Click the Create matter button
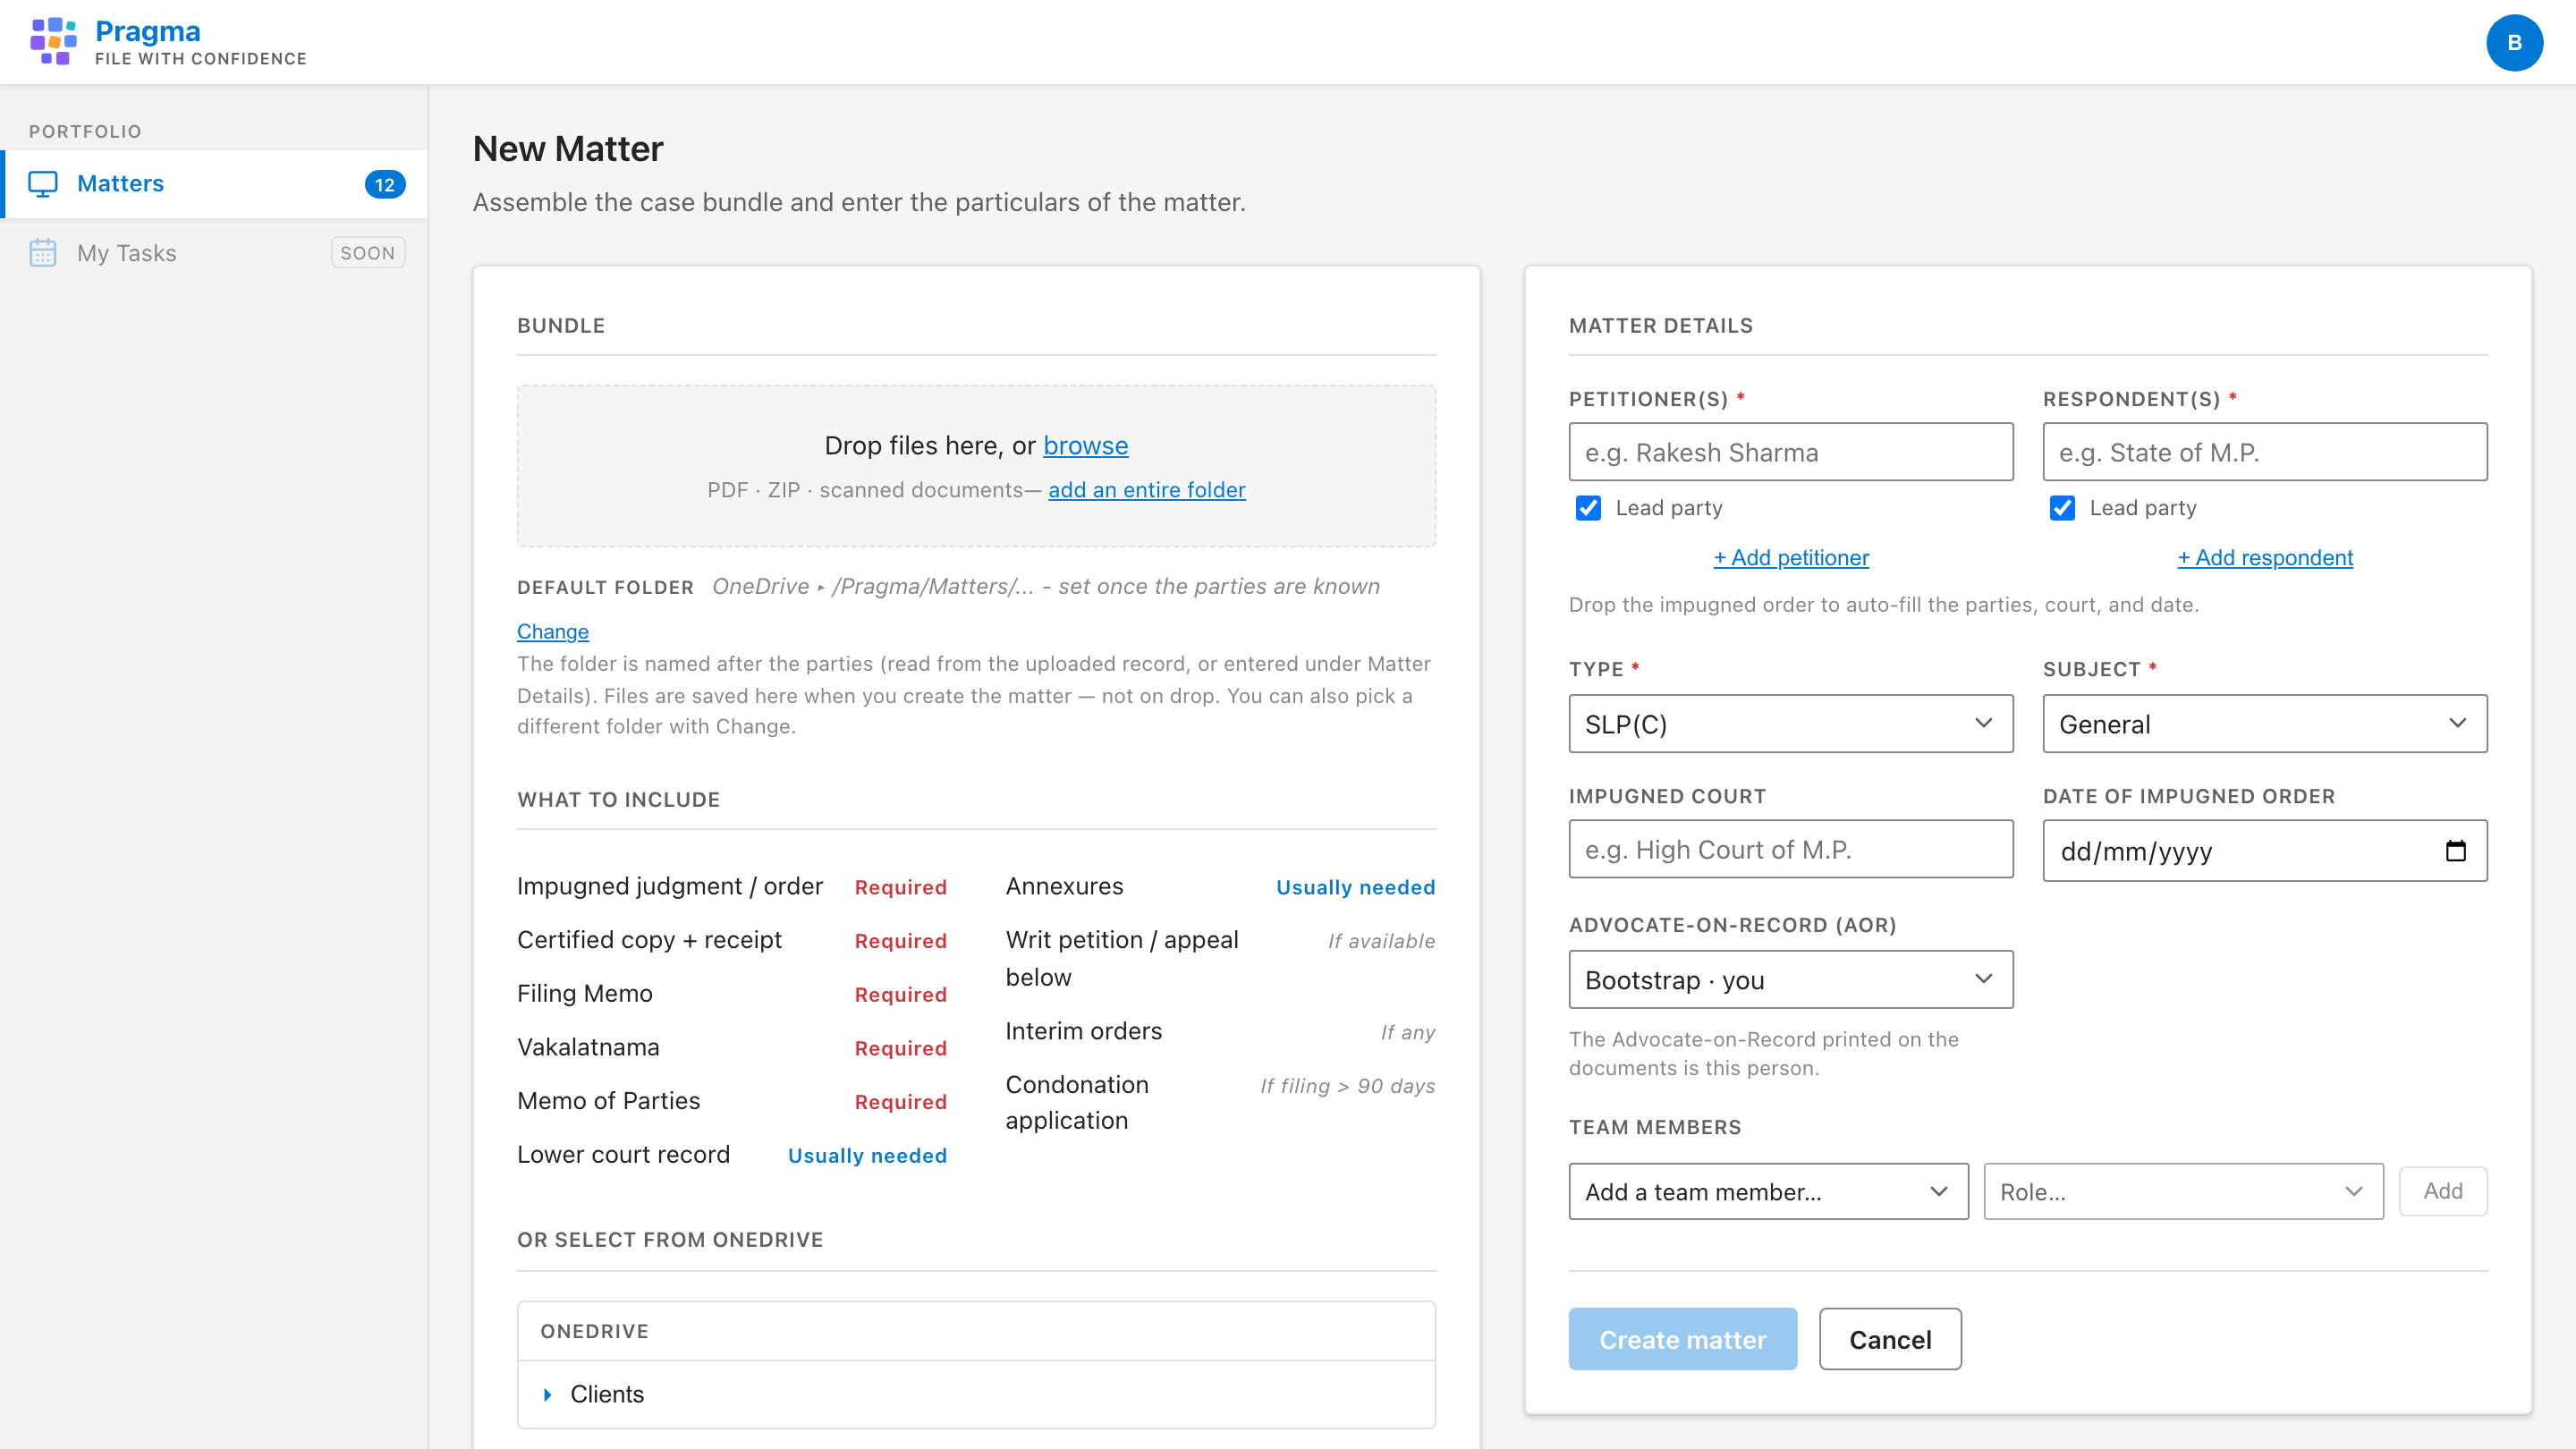 click(1682, 1339)
